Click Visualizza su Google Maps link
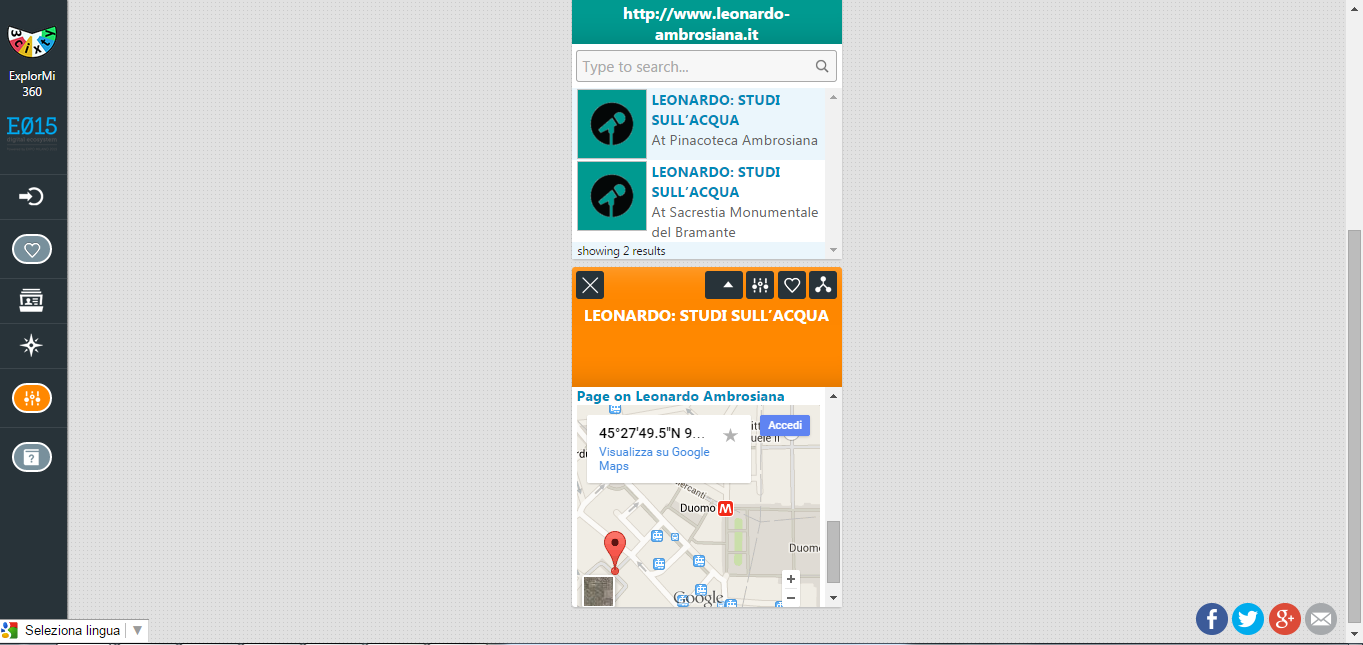 click(654, 459)
